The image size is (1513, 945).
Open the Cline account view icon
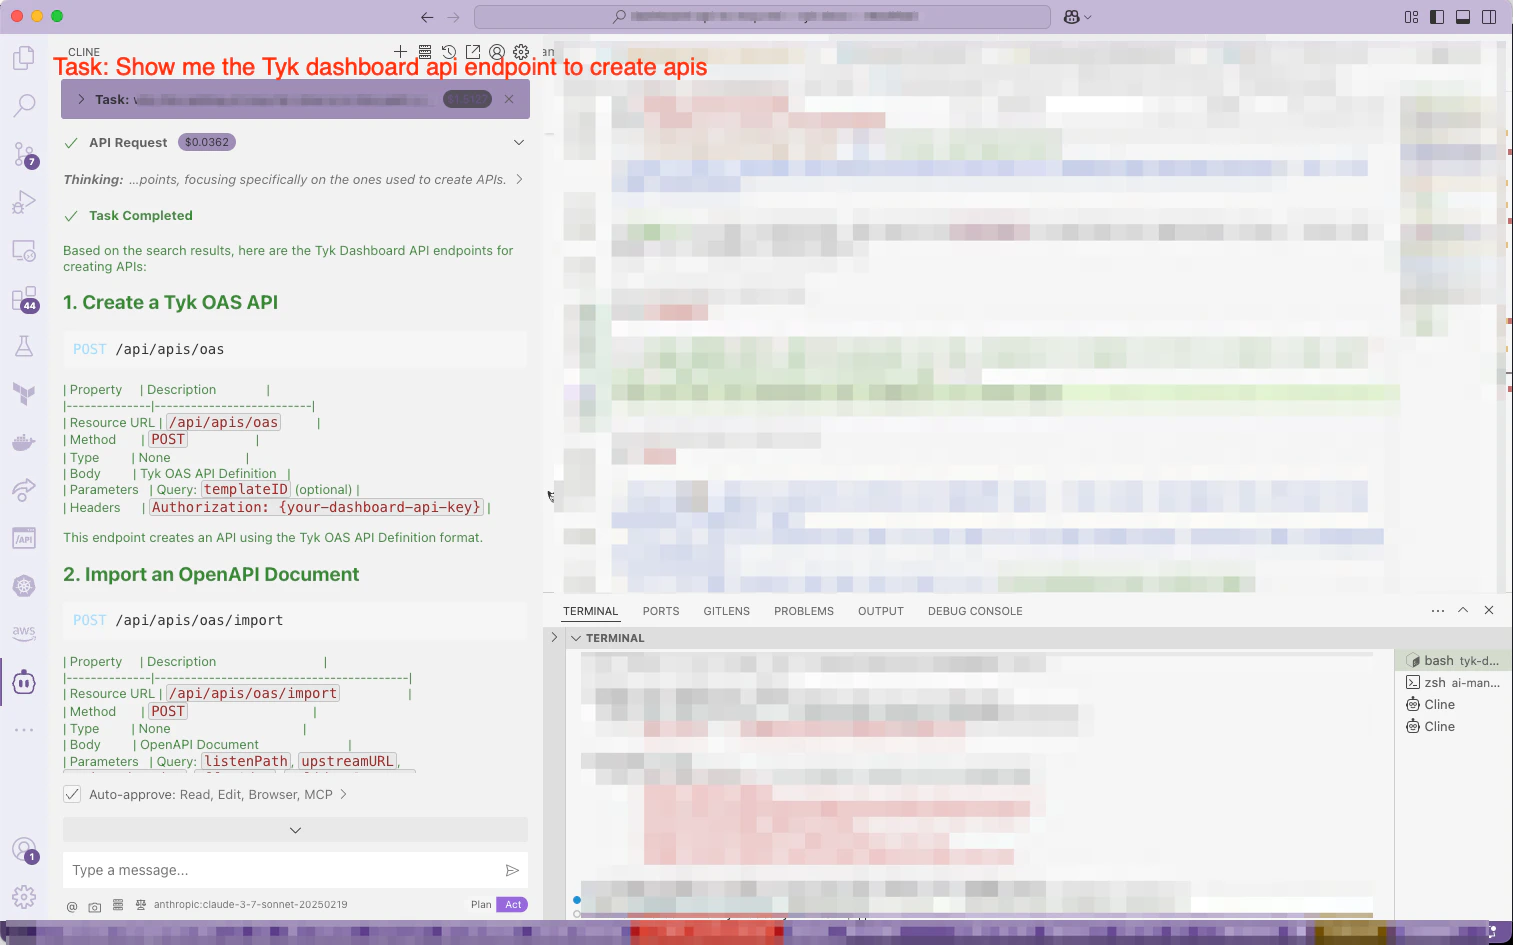click(497, 51)
